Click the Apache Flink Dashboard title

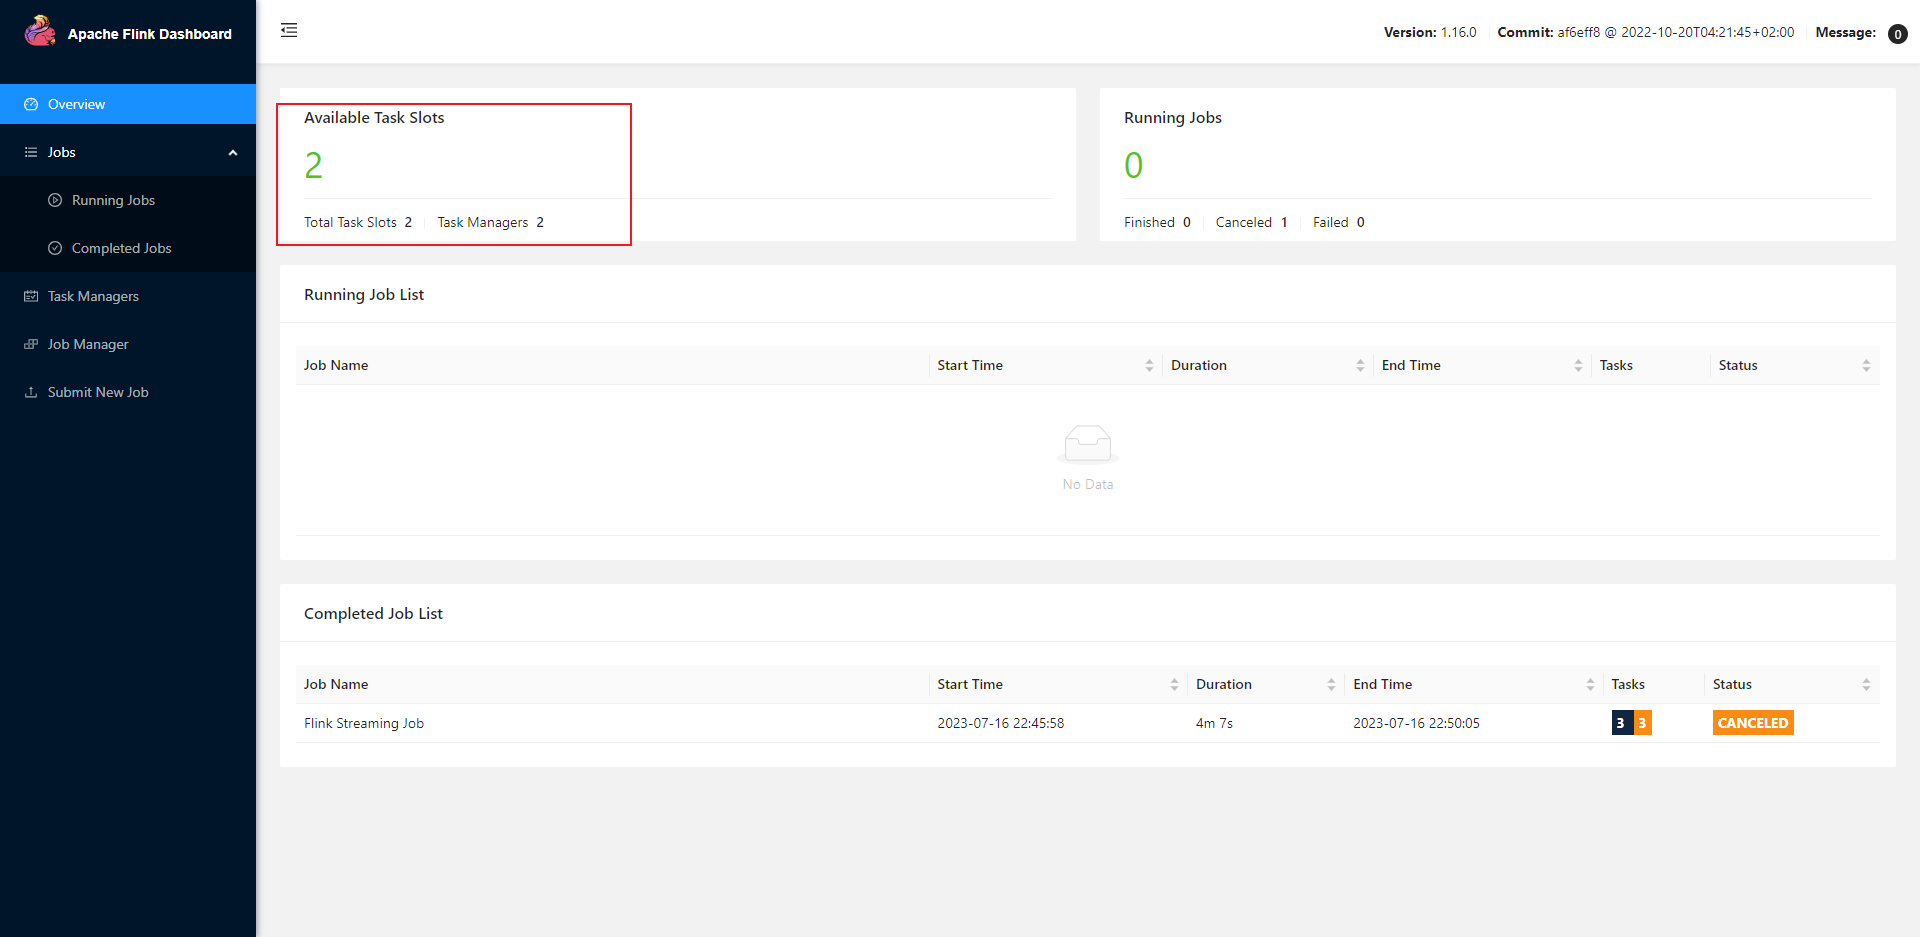(x=150, y=34)
